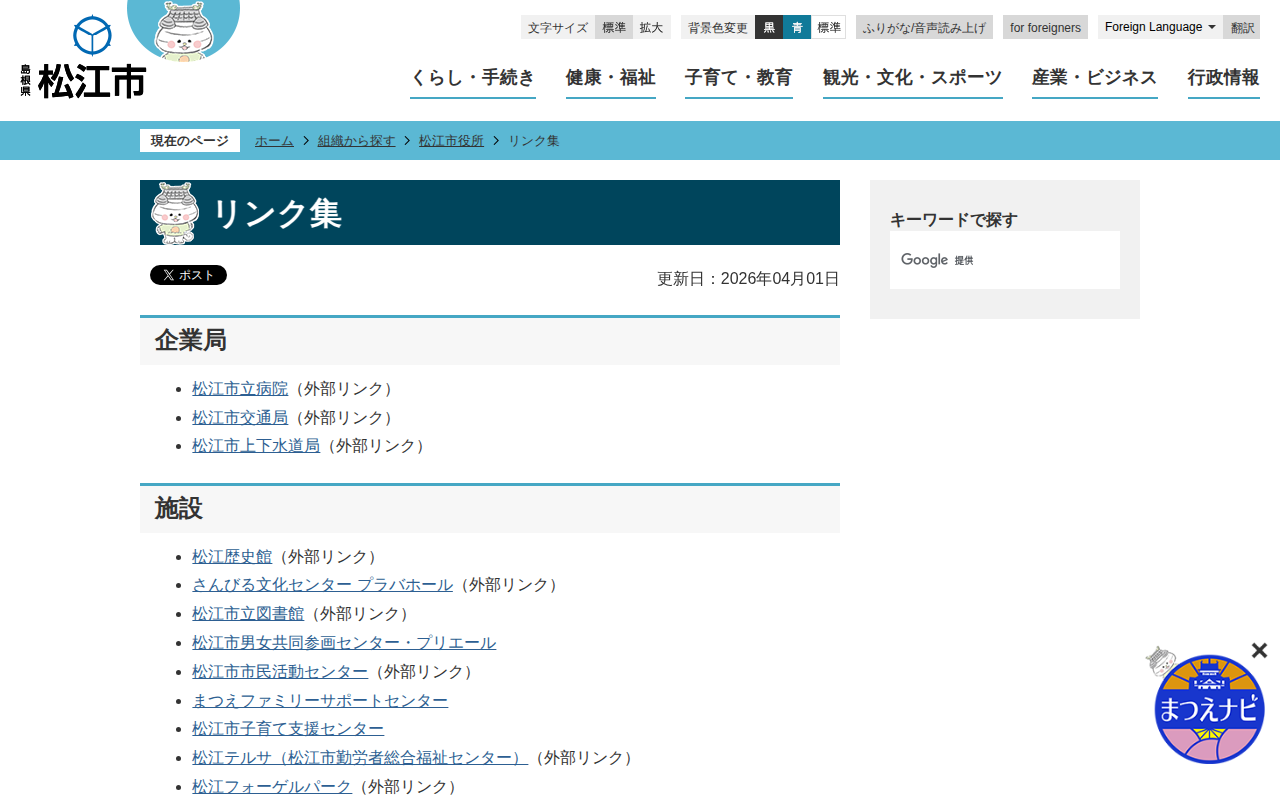The image size is (1280, 800).
Task: Click the 背景色変更 label
Action: click(718, 28)
